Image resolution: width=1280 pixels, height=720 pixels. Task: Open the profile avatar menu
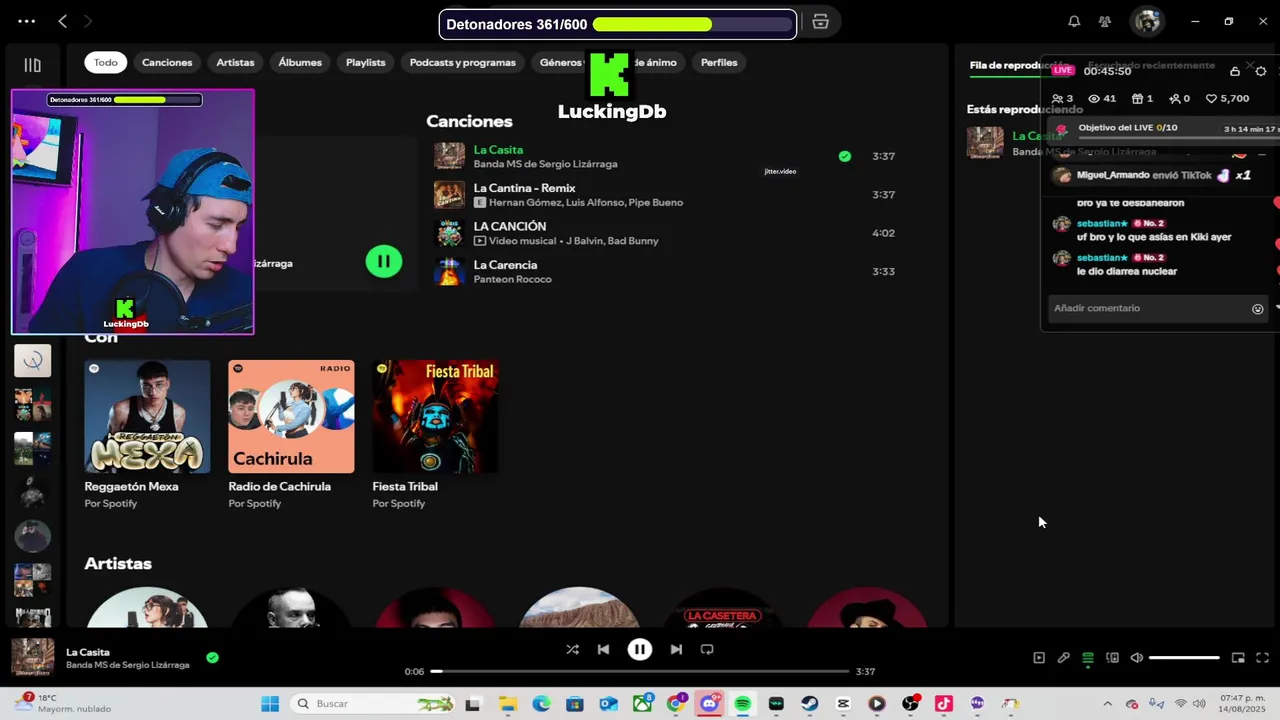click(x=1147, y=21)
